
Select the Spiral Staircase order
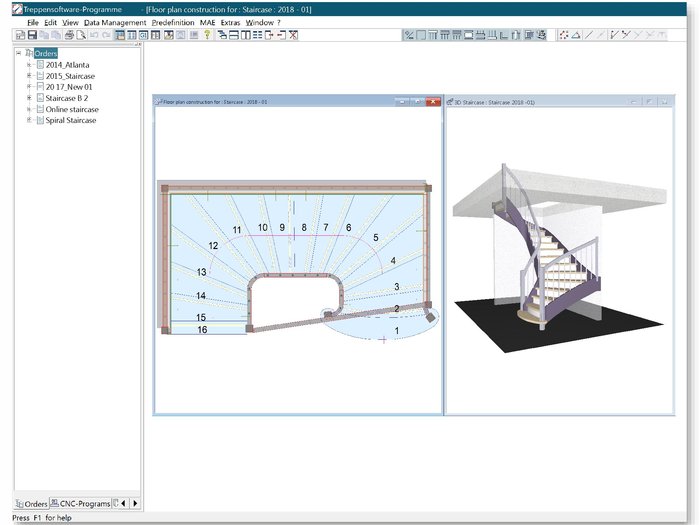point(71,120)
